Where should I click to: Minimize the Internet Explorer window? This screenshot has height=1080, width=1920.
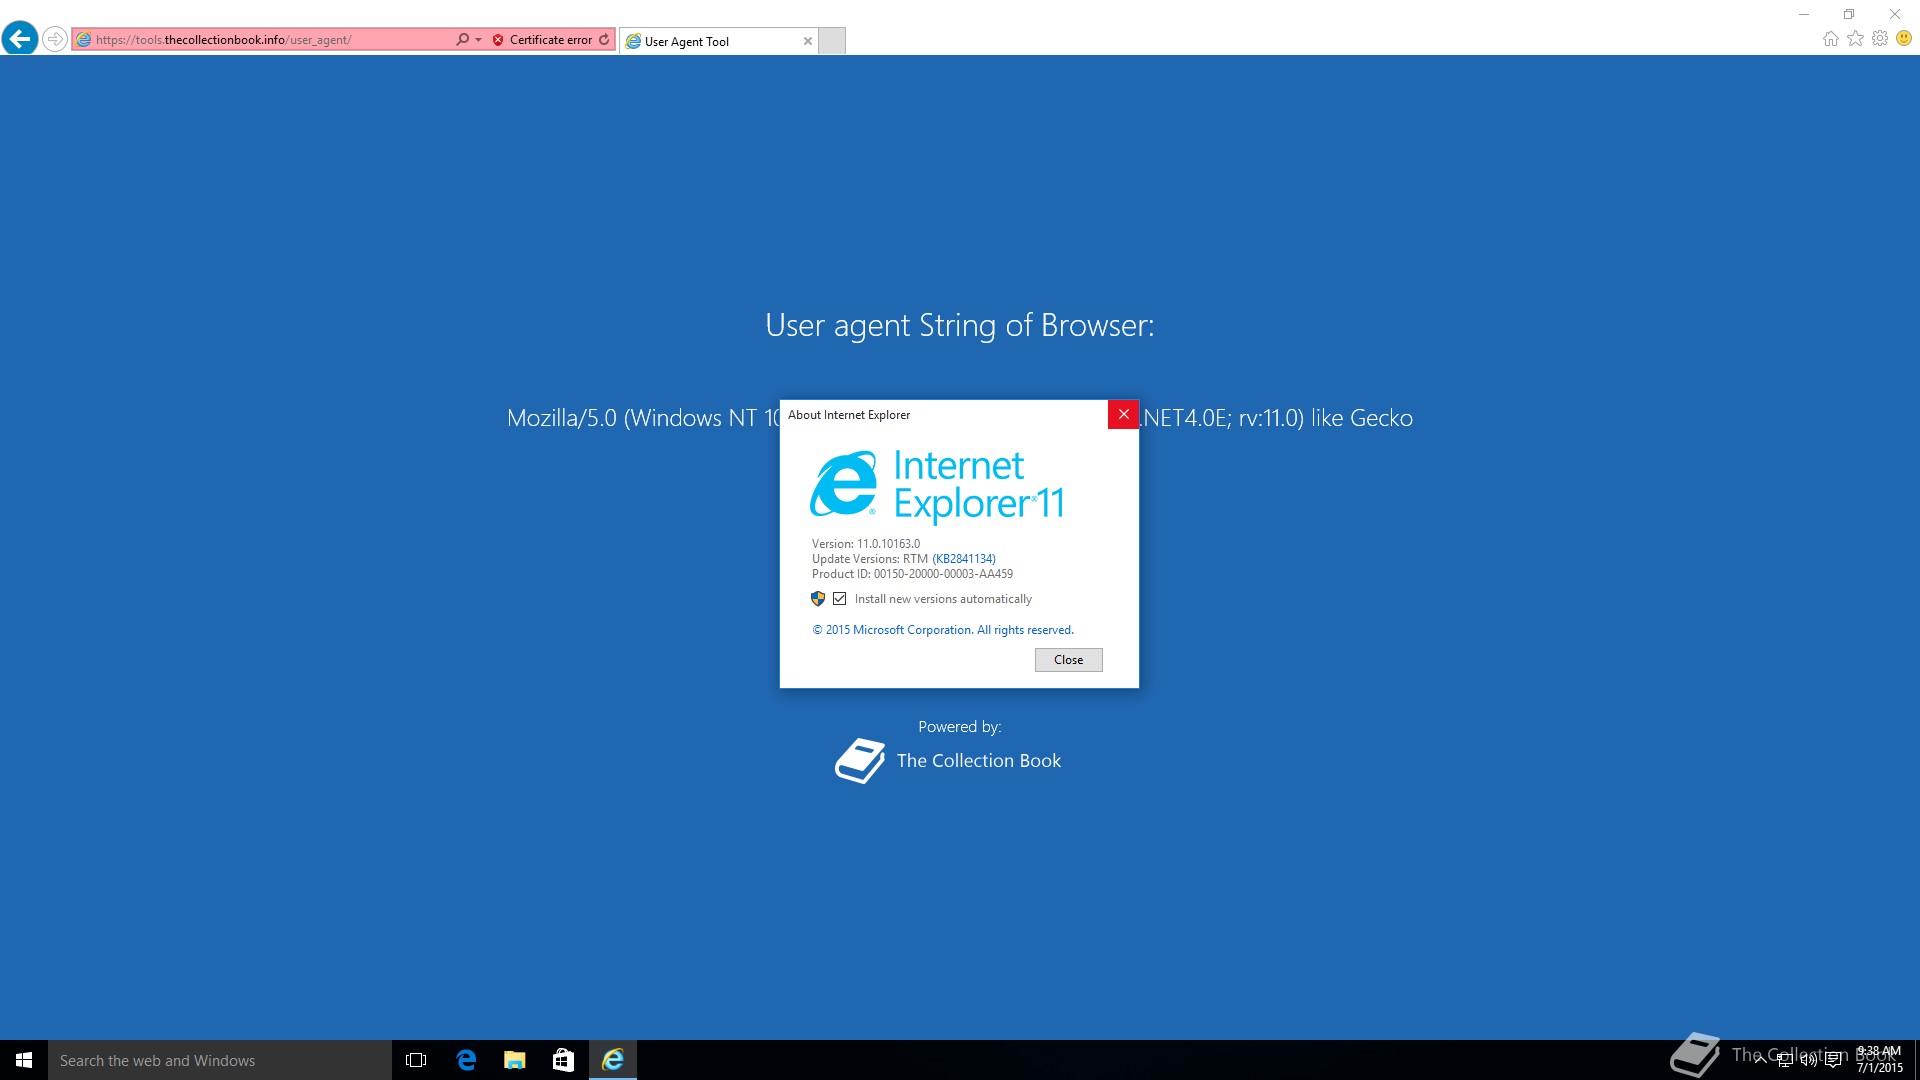[1804, 14]
